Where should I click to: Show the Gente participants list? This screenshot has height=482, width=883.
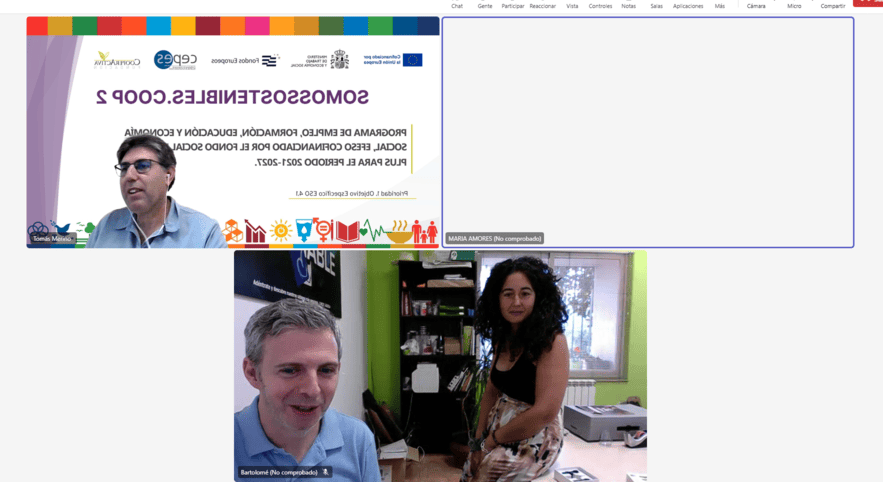[485, 5]
